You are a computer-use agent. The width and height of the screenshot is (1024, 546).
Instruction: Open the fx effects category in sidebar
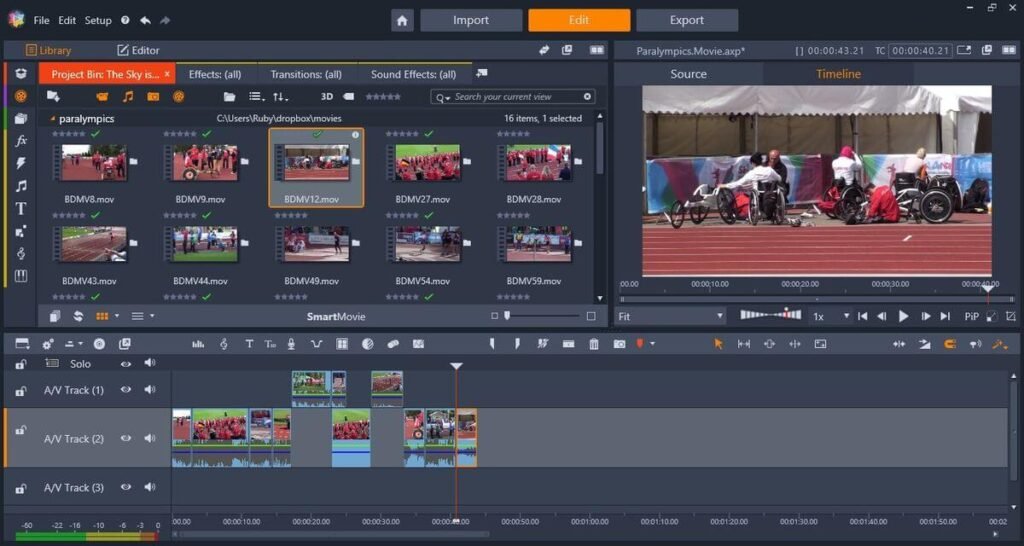(21, 140)
